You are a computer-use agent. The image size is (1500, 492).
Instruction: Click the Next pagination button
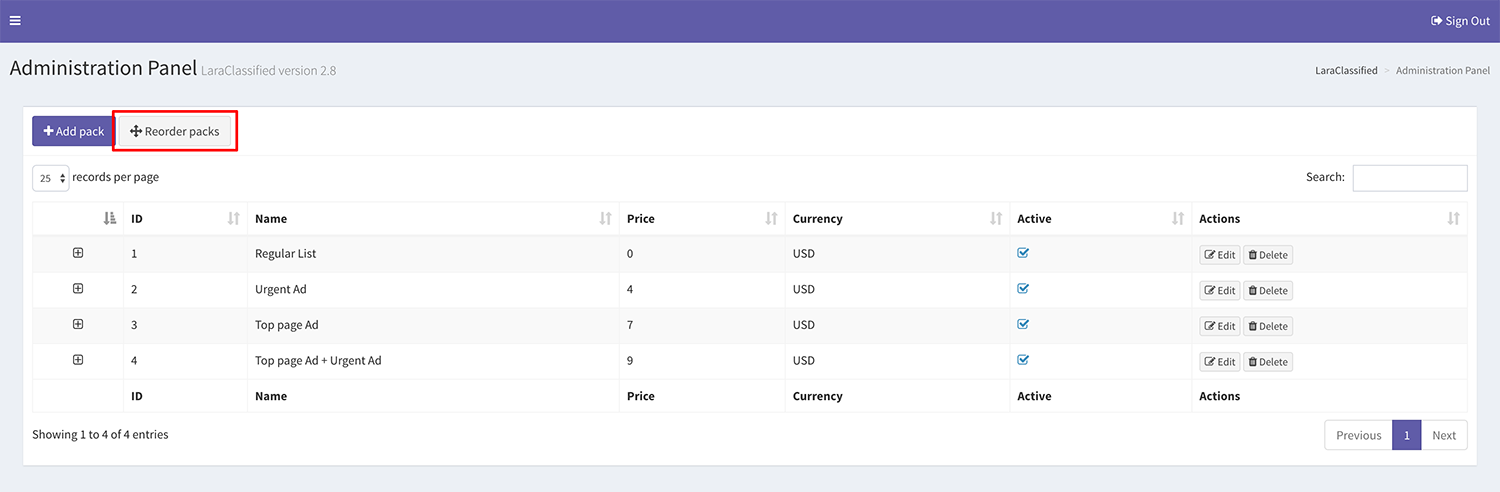[1443, 435]
